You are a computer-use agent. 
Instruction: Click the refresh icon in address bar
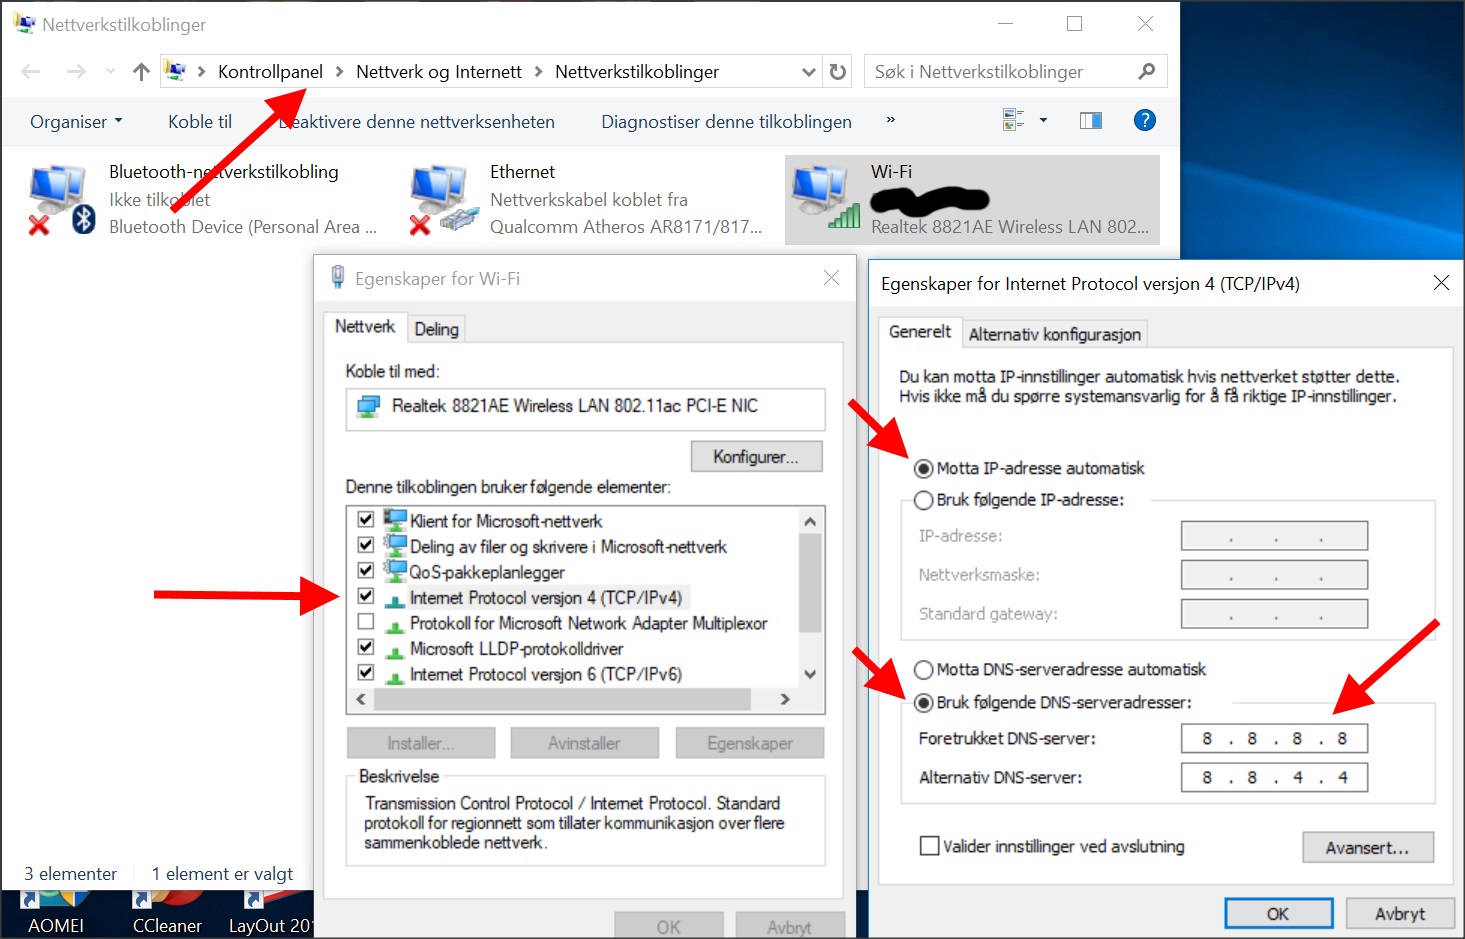pyautogui.click(x=838, y=71)
